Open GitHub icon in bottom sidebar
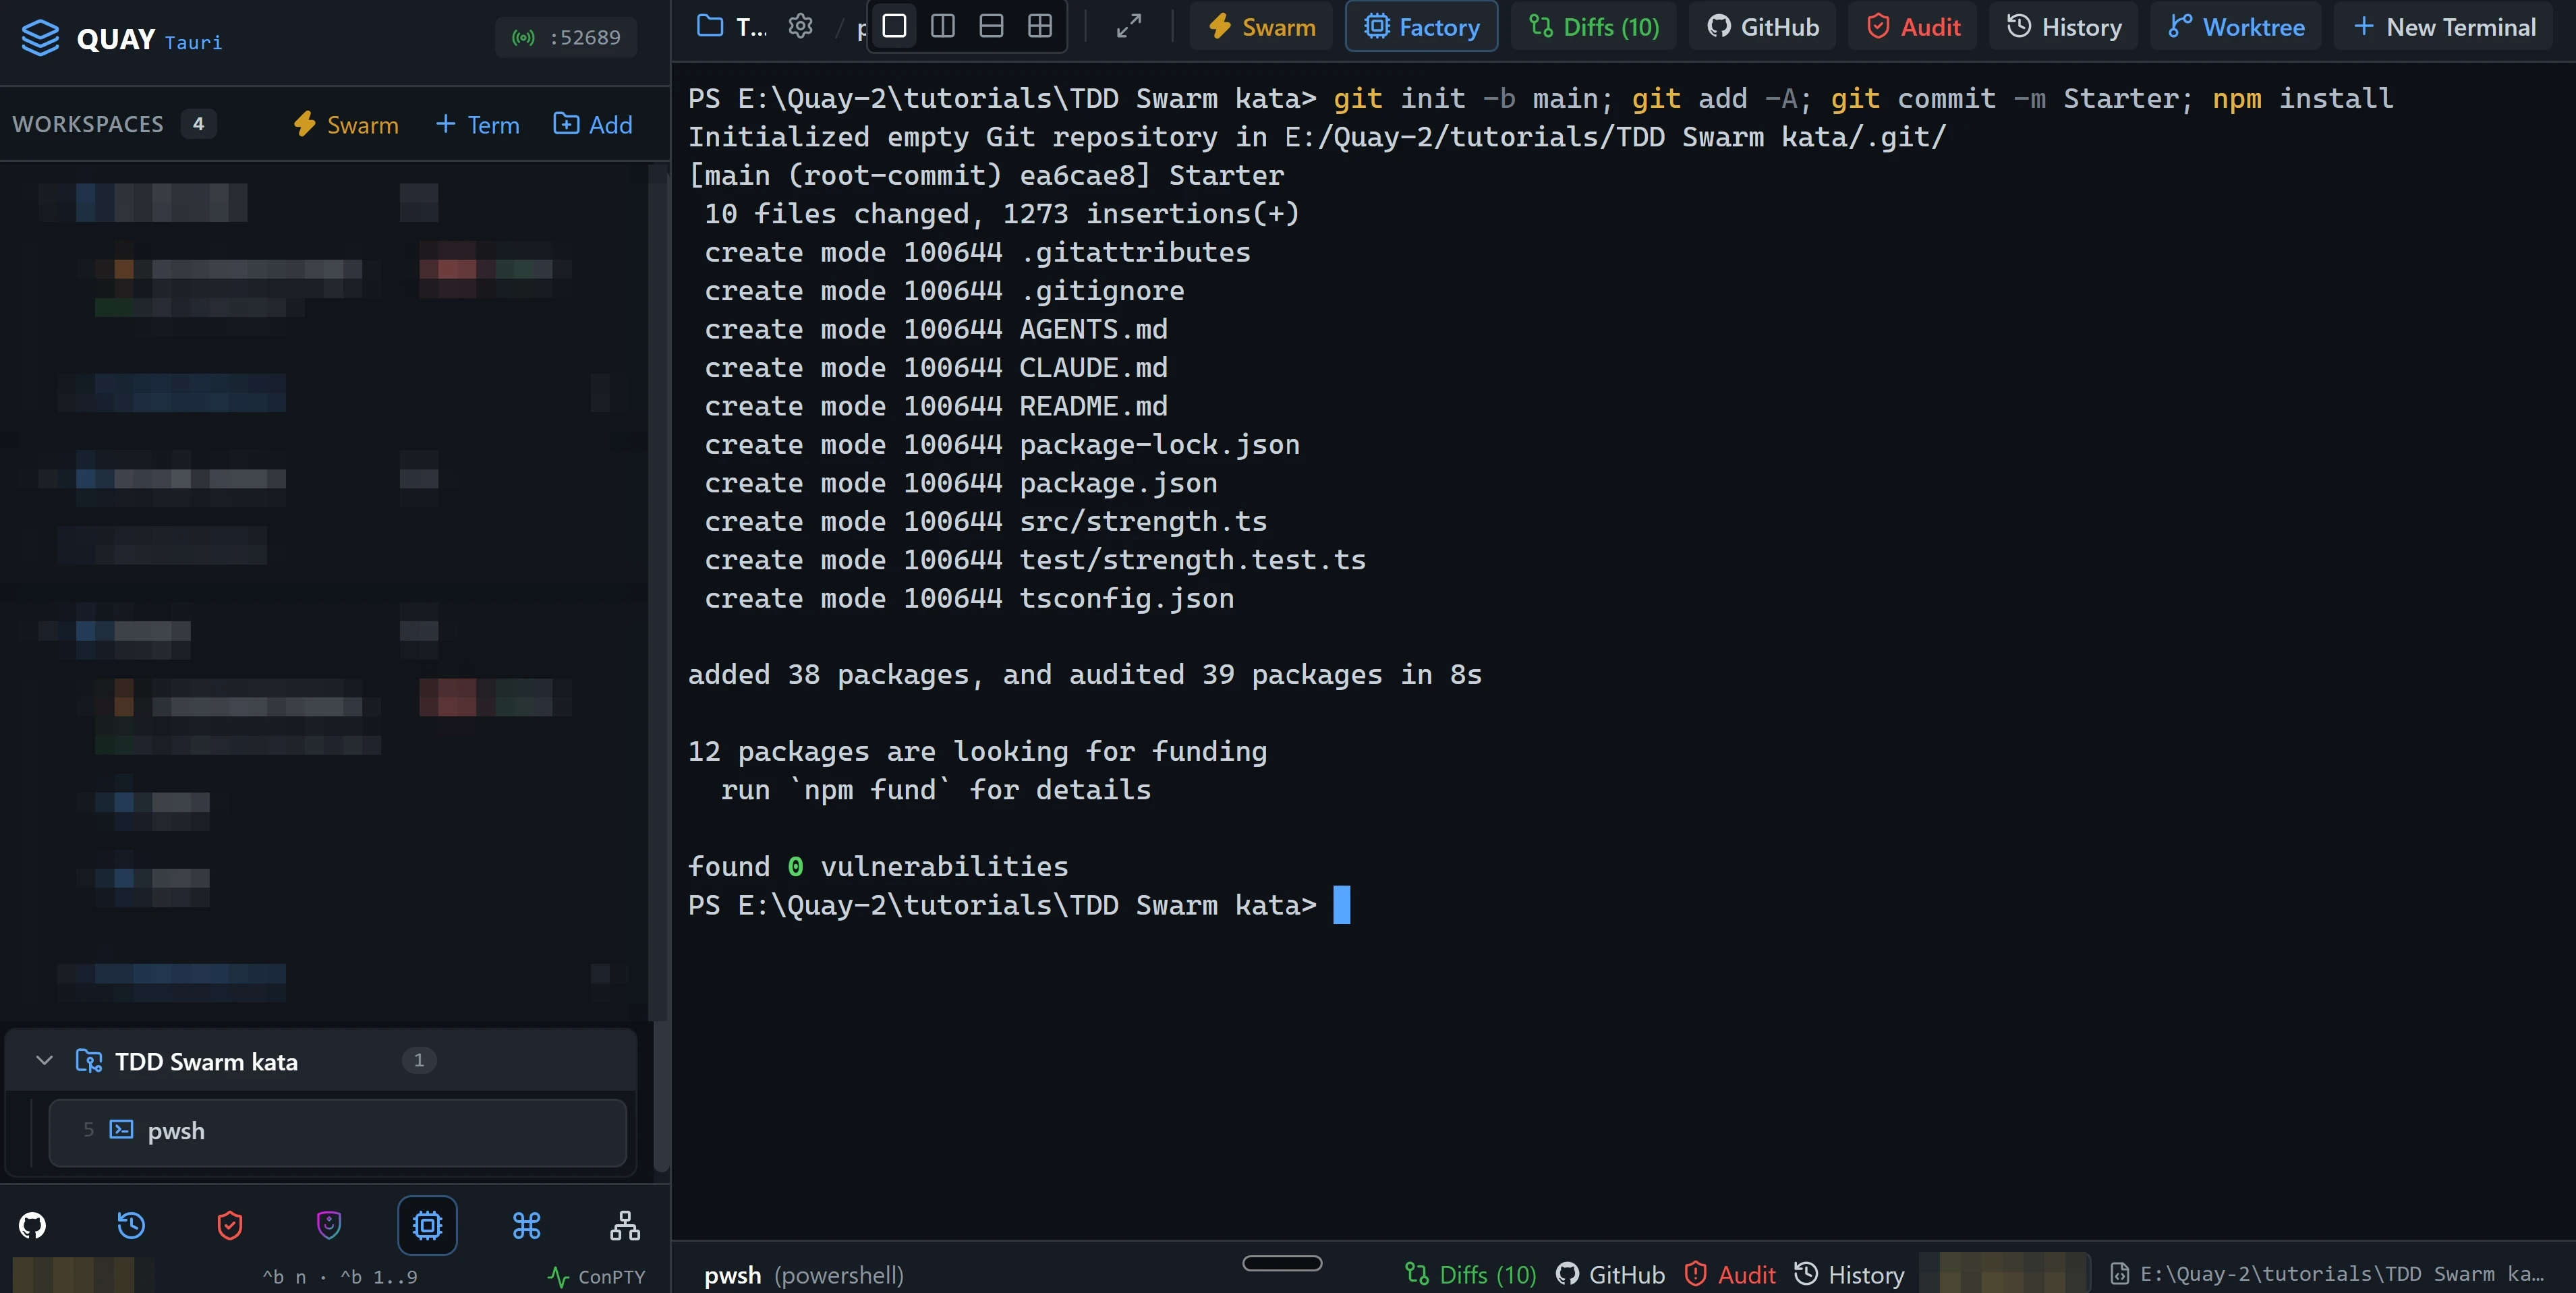This screenshot has width=2576, height=1293. [33, 1225]
